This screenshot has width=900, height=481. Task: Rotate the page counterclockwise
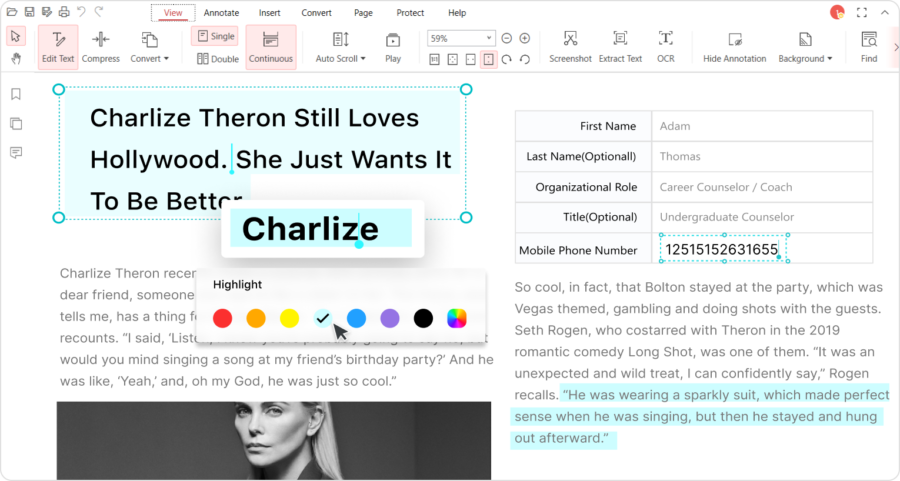click(x=525, y=59)
